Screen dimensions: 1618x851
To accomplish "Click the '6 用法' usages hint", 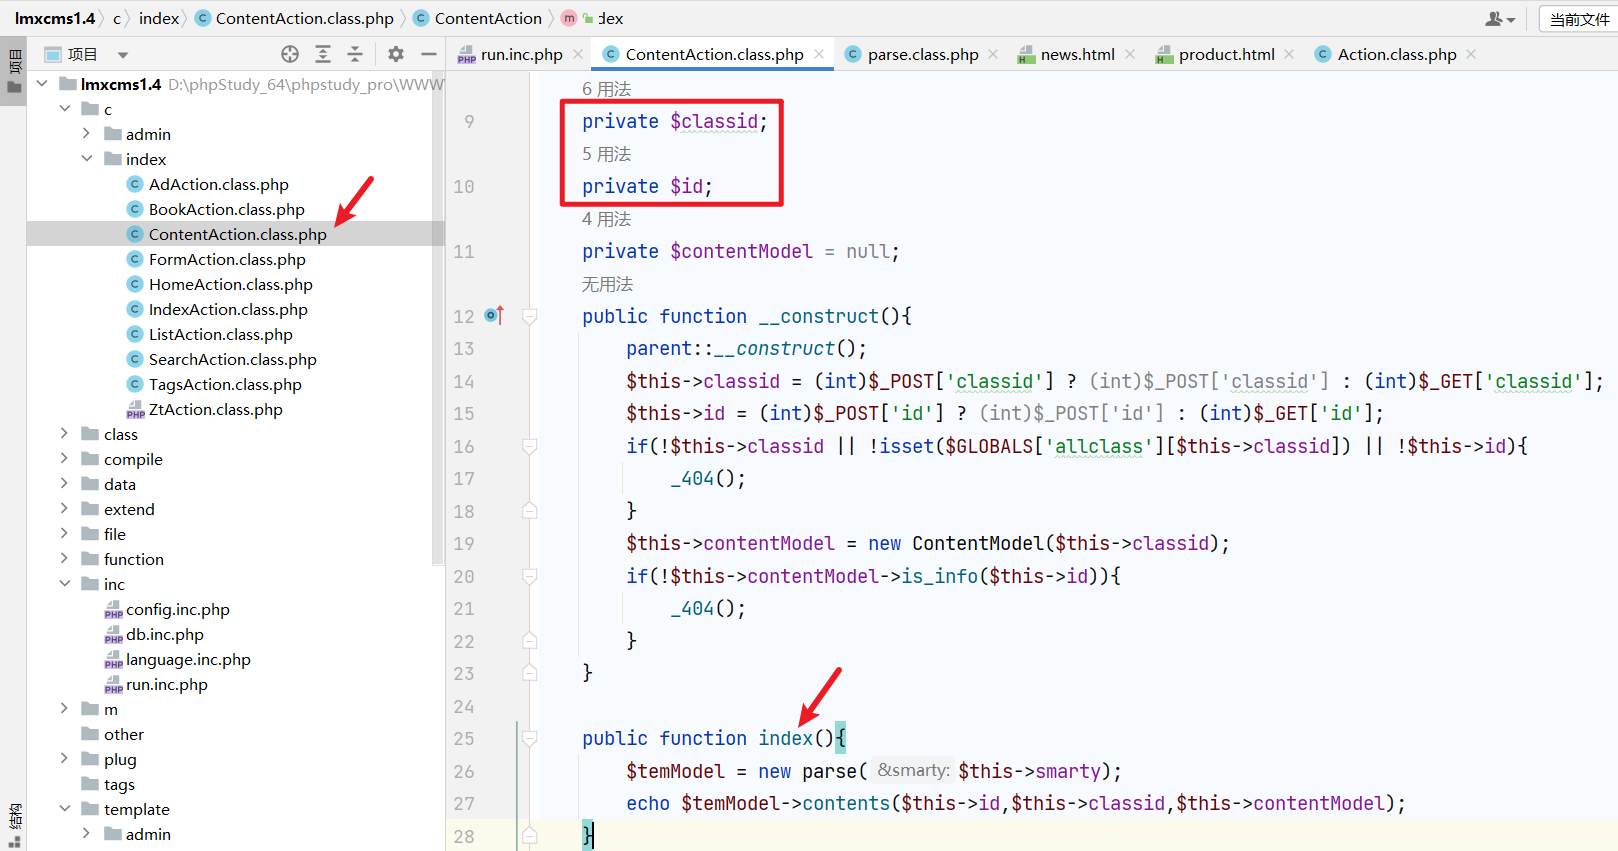I will tap(607, 89).
